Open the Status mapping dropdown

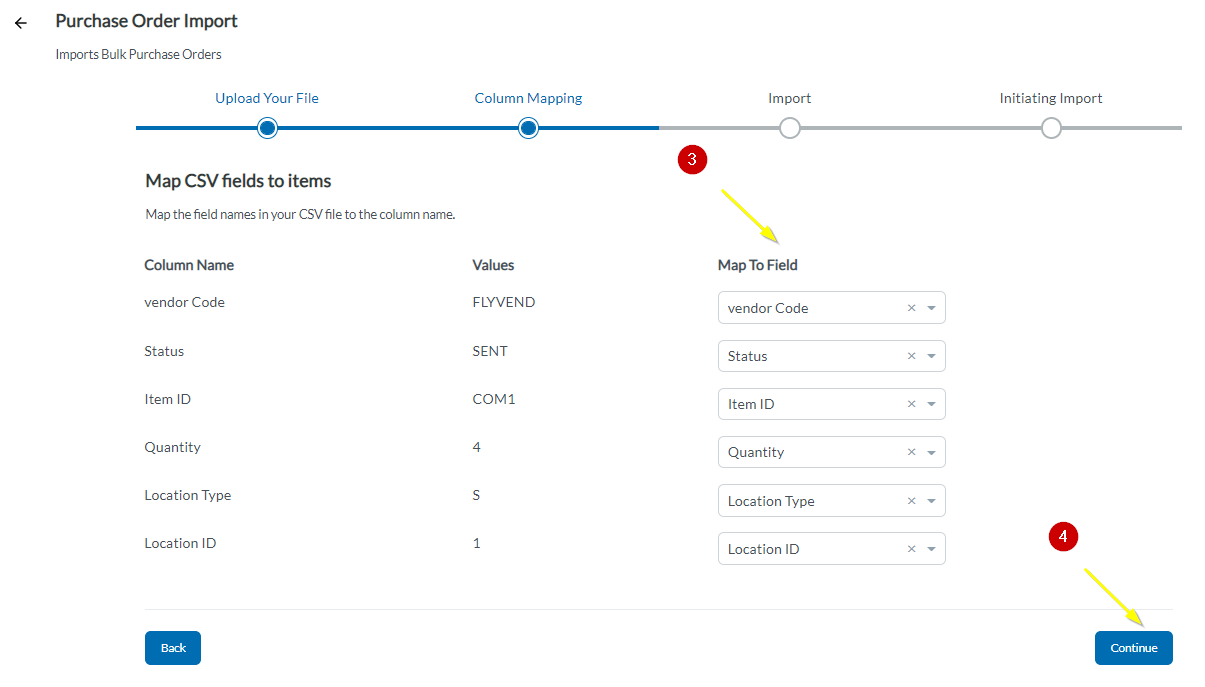[931, 355]
